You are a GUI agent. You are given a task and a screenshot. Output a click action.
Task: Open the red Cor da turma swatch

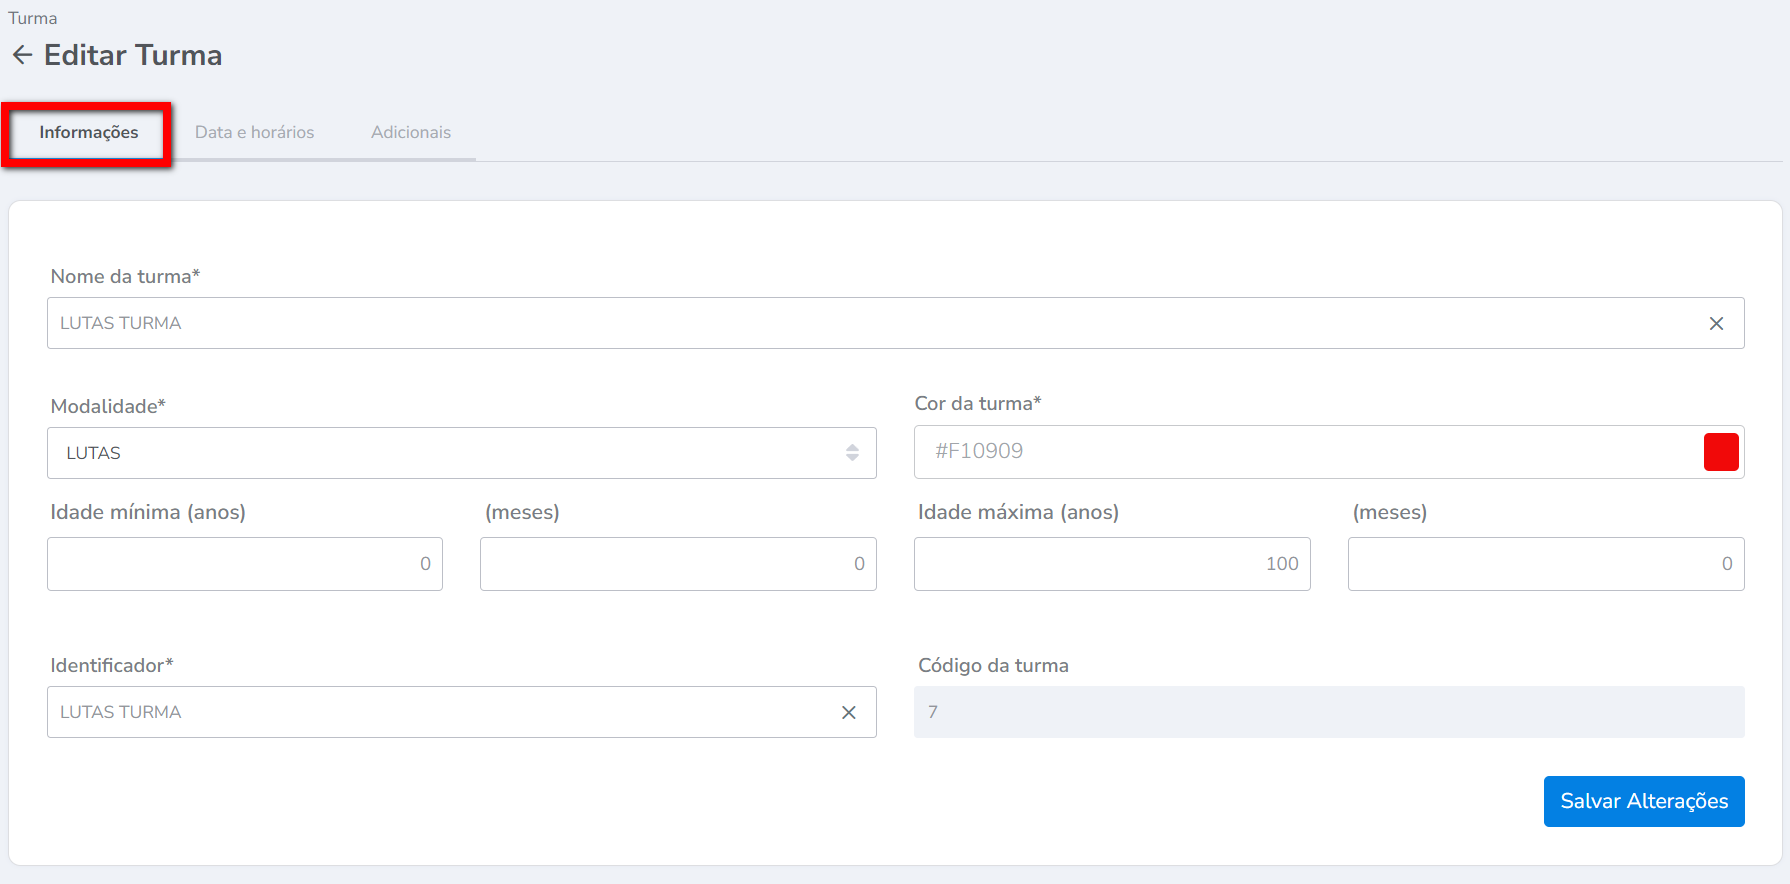1720,452
